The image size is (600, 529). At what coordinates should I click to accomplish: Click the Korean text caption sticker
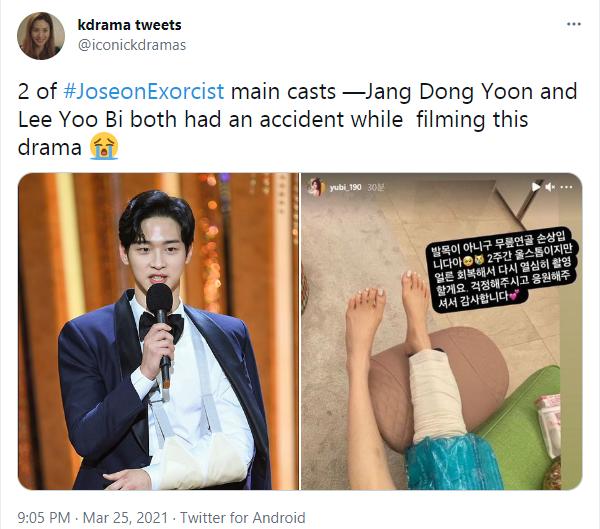[x=502, y=270]
